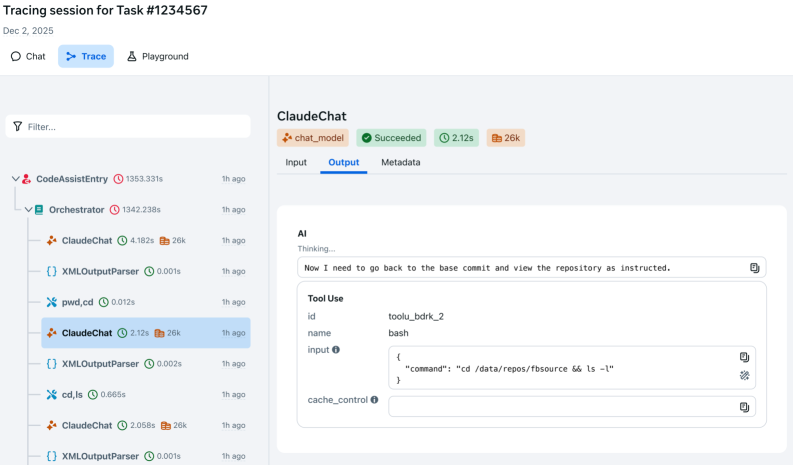
Task: Switch to the Input tab
Action: (296, 162)
